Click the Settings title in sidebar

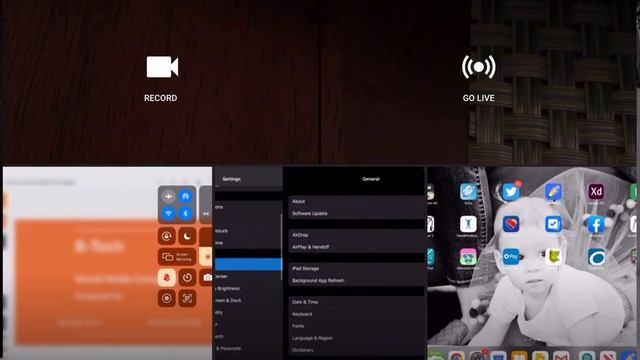(x=231, y=179)
